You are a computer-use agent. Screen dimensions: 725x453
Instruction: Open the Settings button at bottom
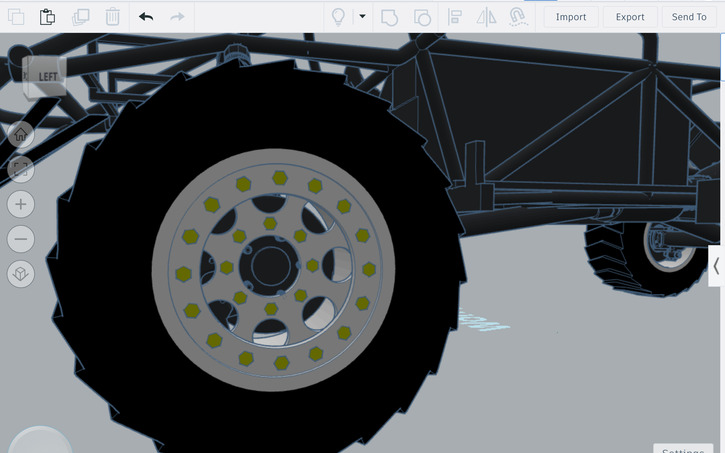point(683,449)
